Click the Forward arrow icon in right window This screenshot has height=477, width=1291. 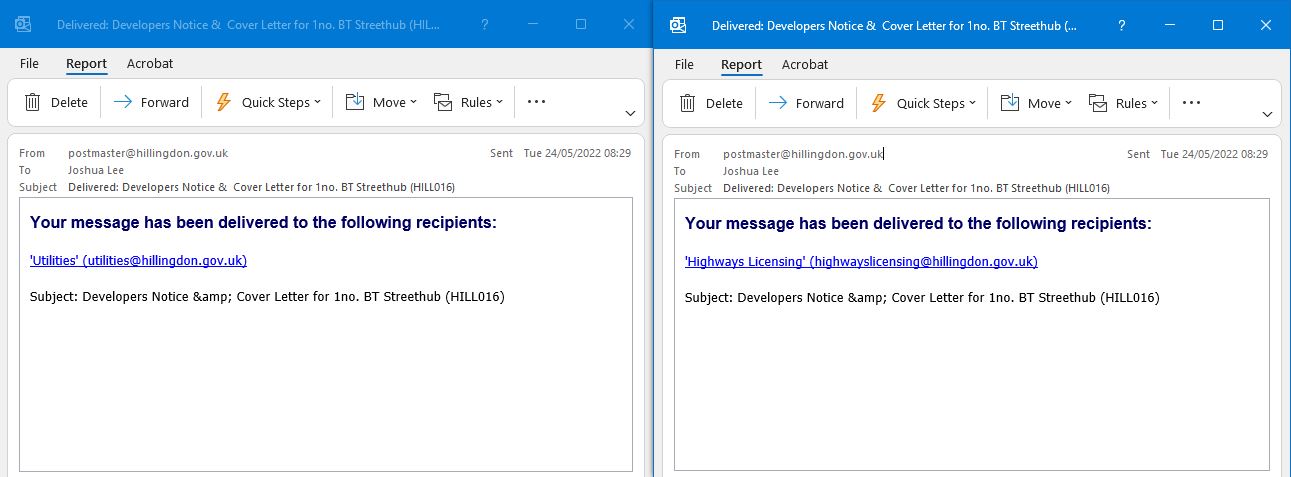tap(778, 103)
